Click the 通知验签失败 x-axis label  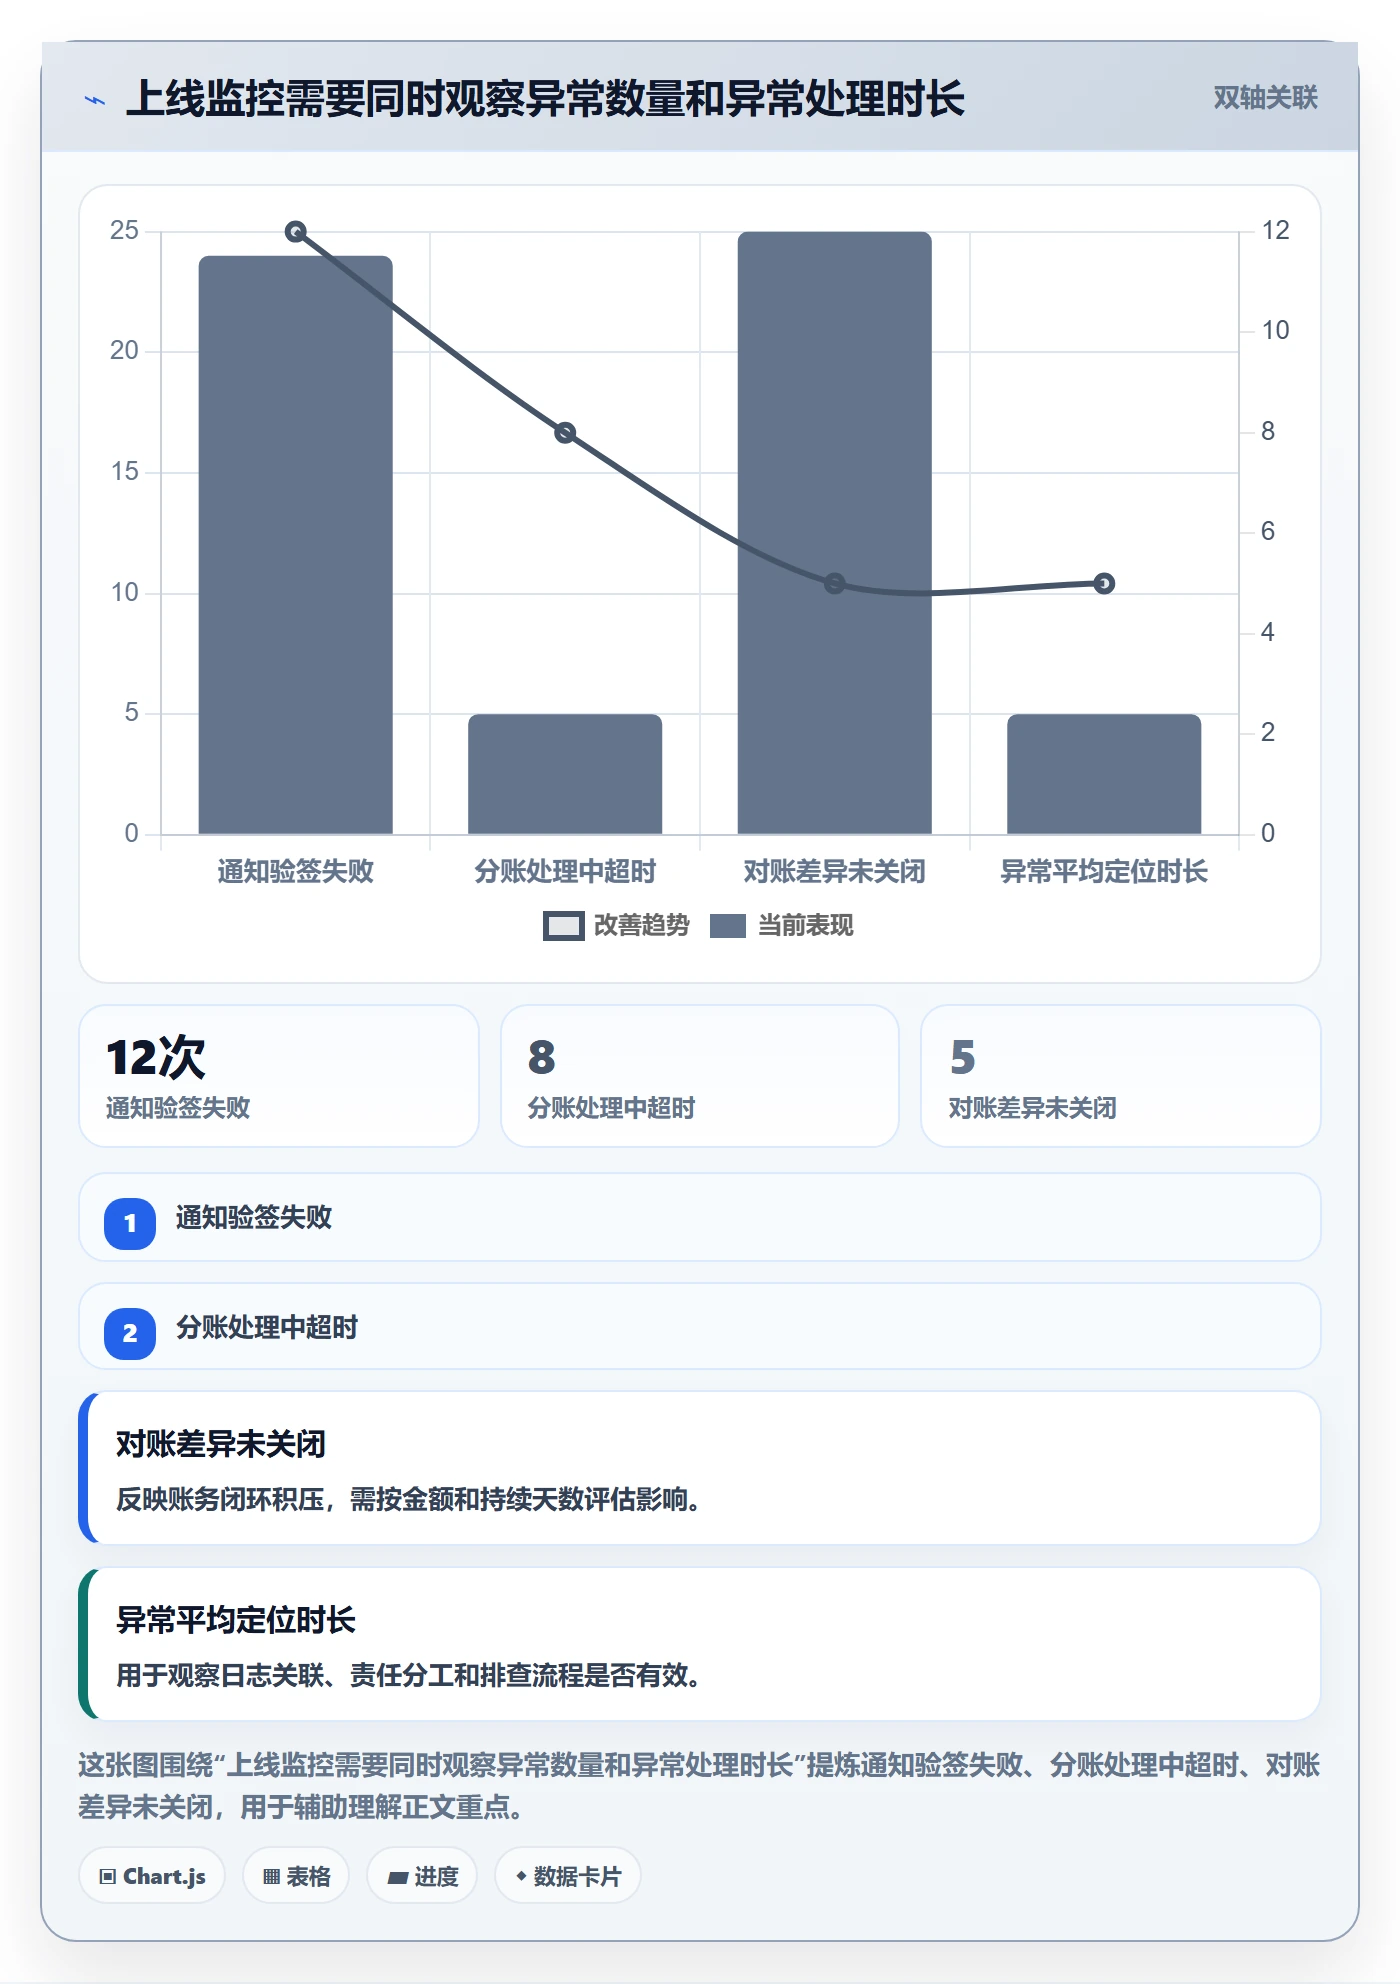click(x=295, y=871)
